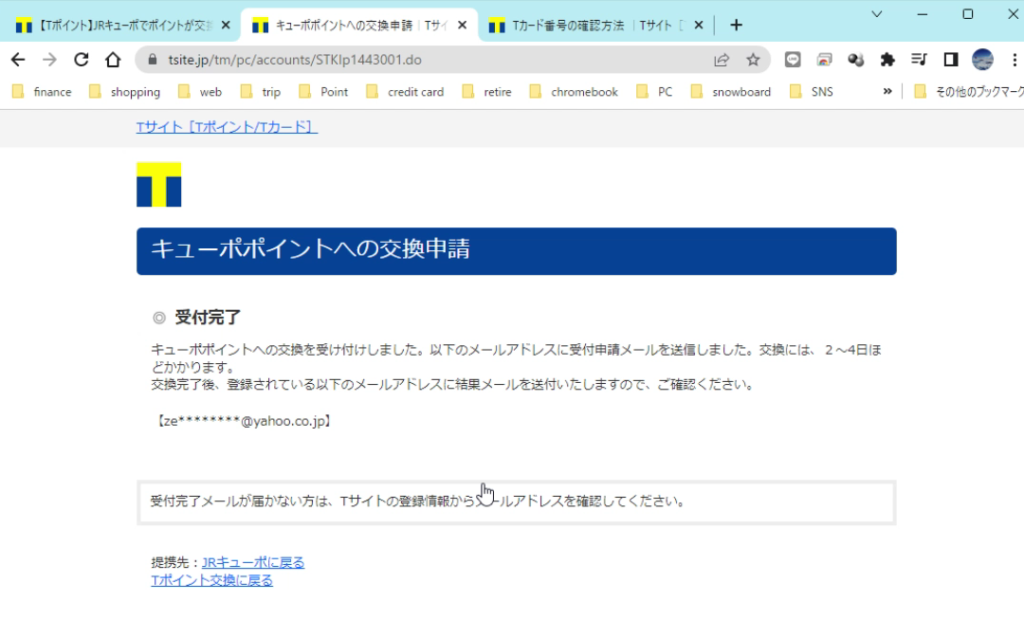Open the Point bookmark folder
Image resolution: width=1024 pixels, height=638 pixels.
click(323, 92)
